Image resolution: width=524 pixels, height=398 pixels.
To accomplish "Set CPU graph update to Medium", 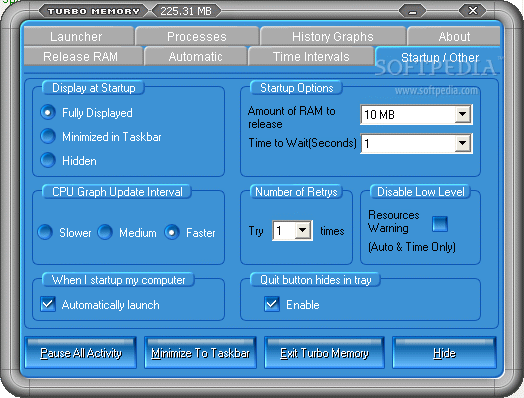I will pyautogui.click(x=105, y=232).
